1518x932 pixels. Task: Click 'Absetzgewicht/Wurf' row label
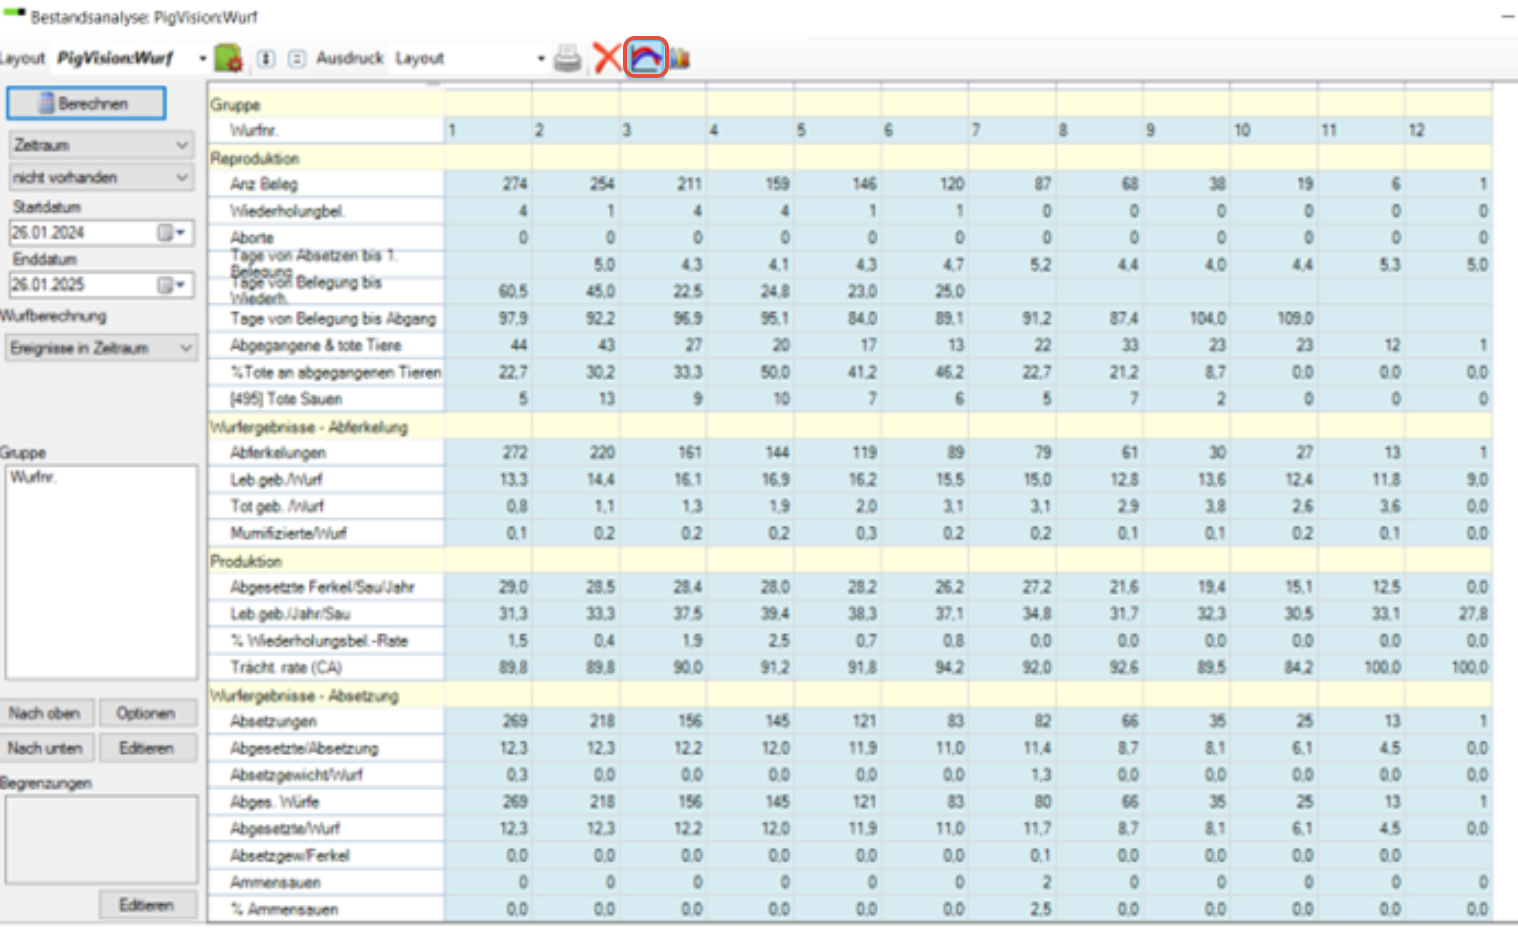tap(296, 775)
